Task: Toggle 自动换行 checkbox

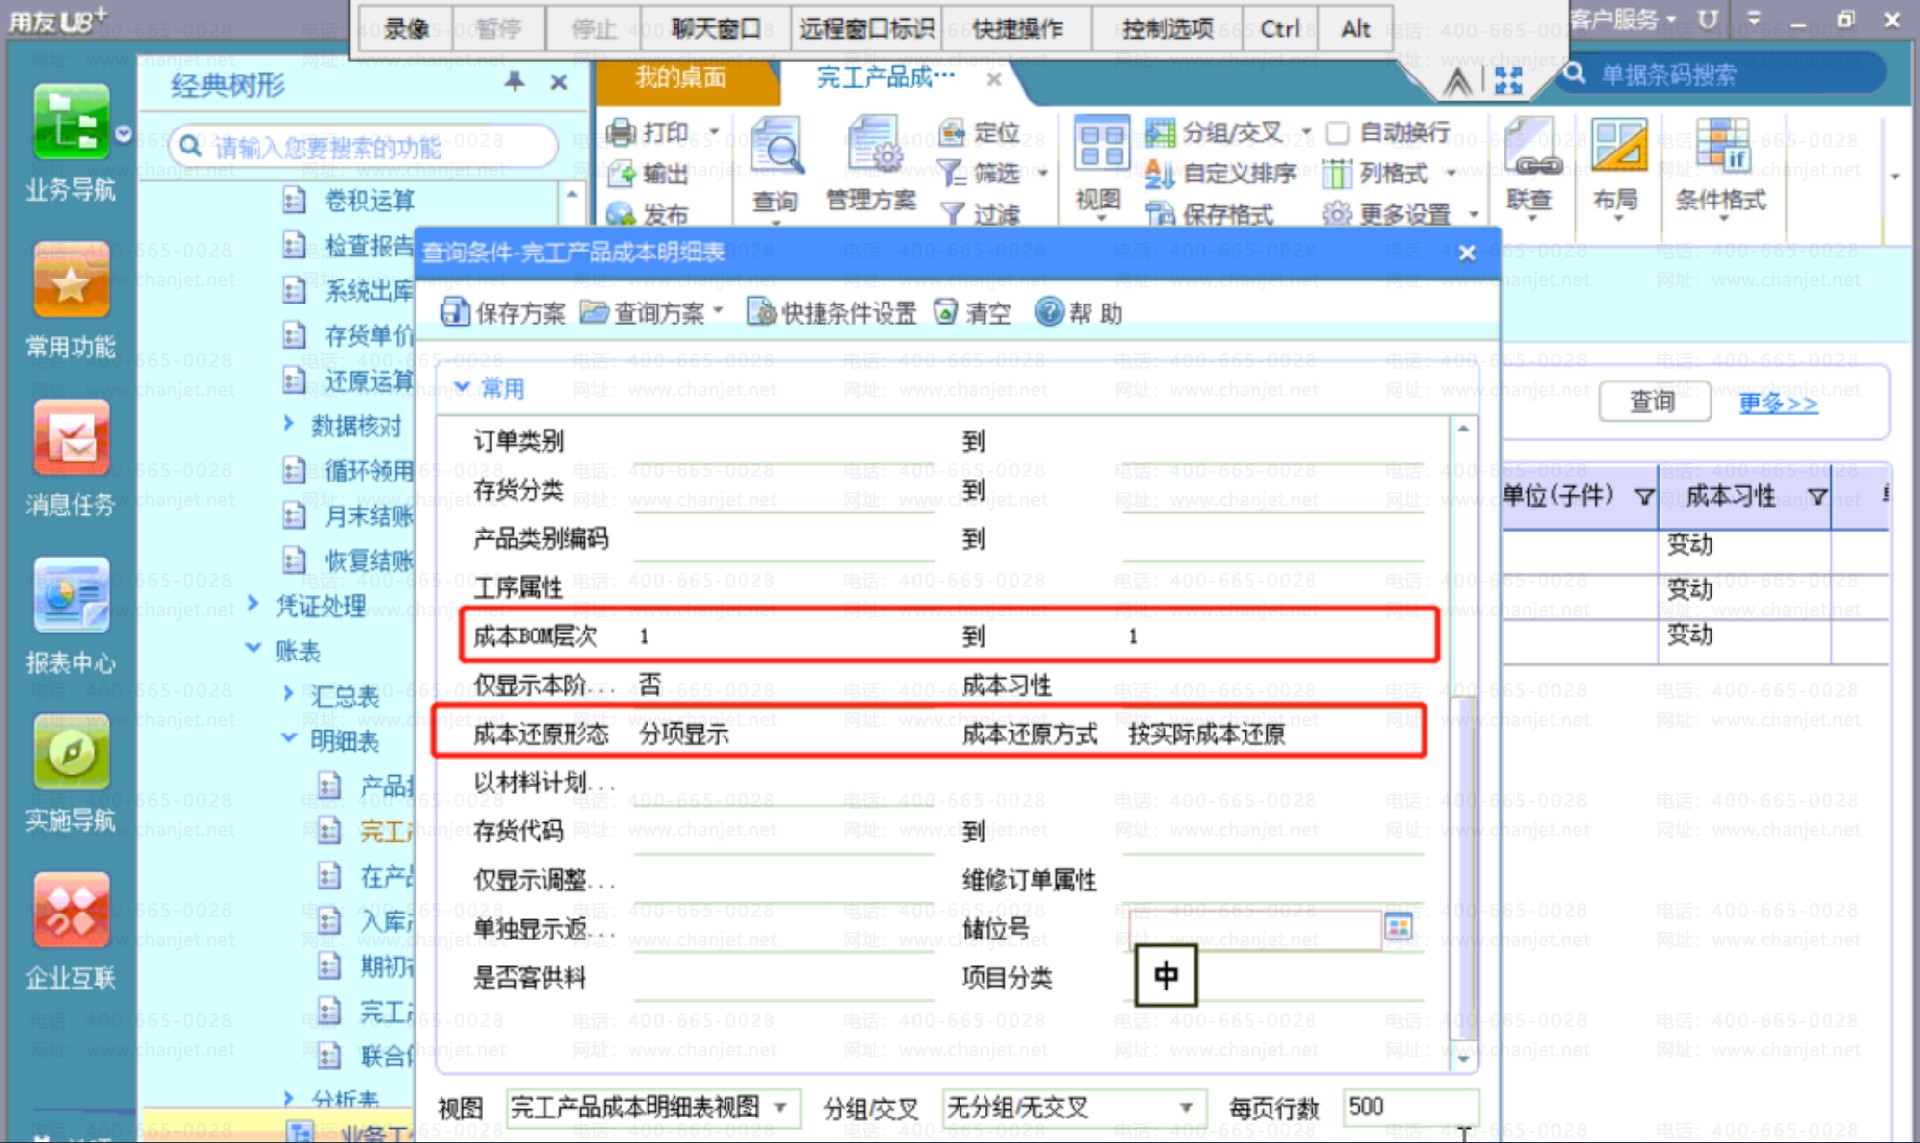Action: click(x=1337, y=133)
